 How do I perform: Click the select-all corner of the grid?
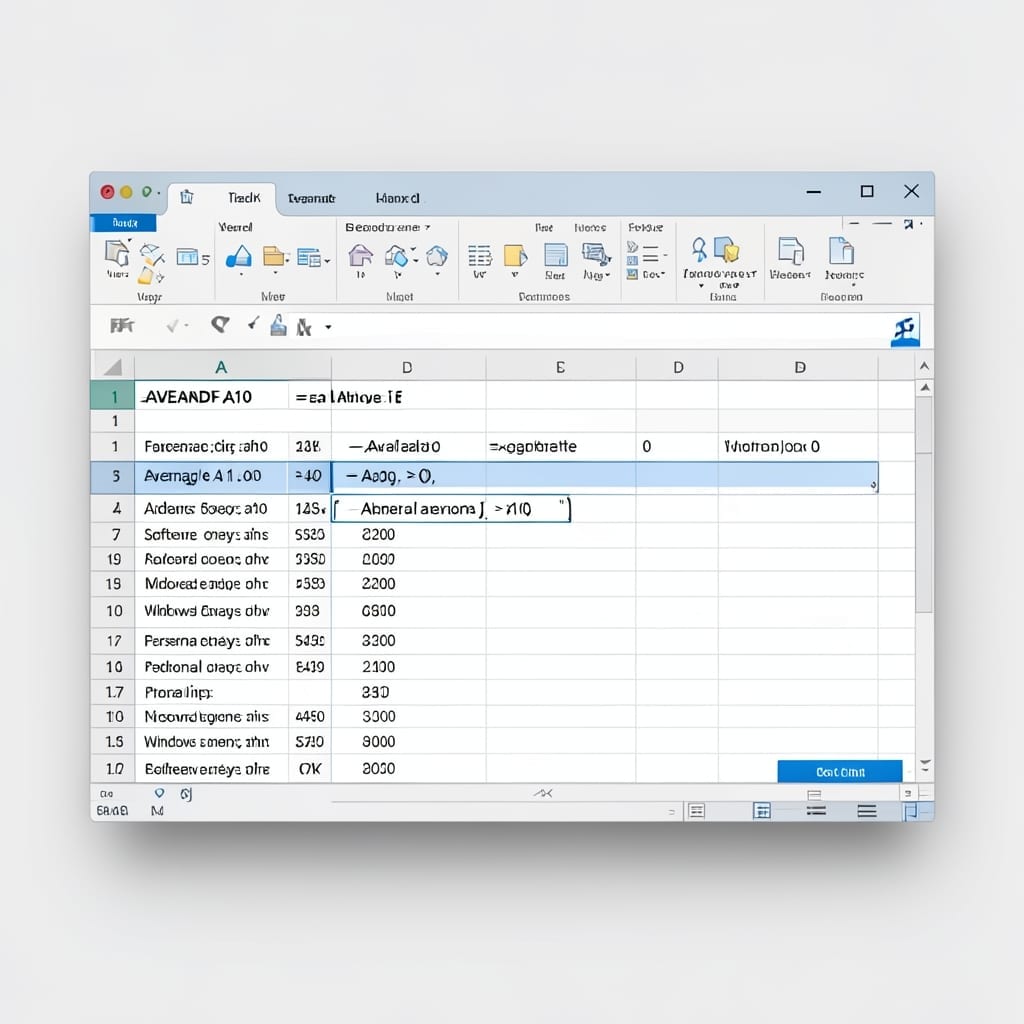click(x=112, y=367)
